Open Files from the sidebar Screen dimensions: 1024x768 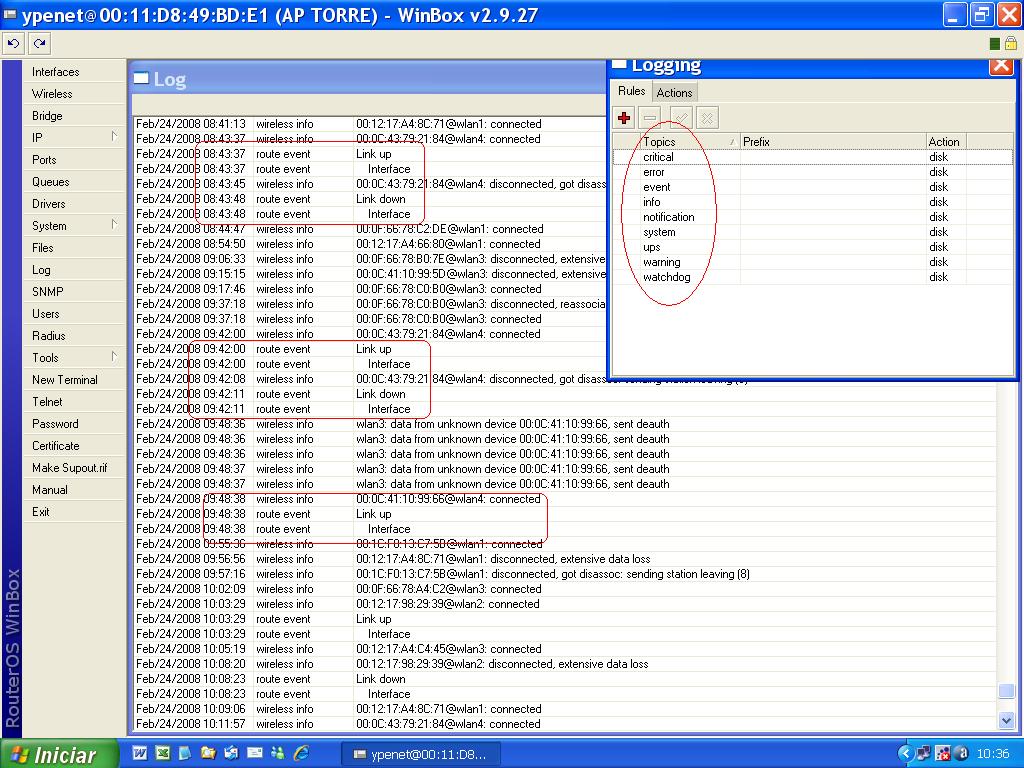coord(74,248)
